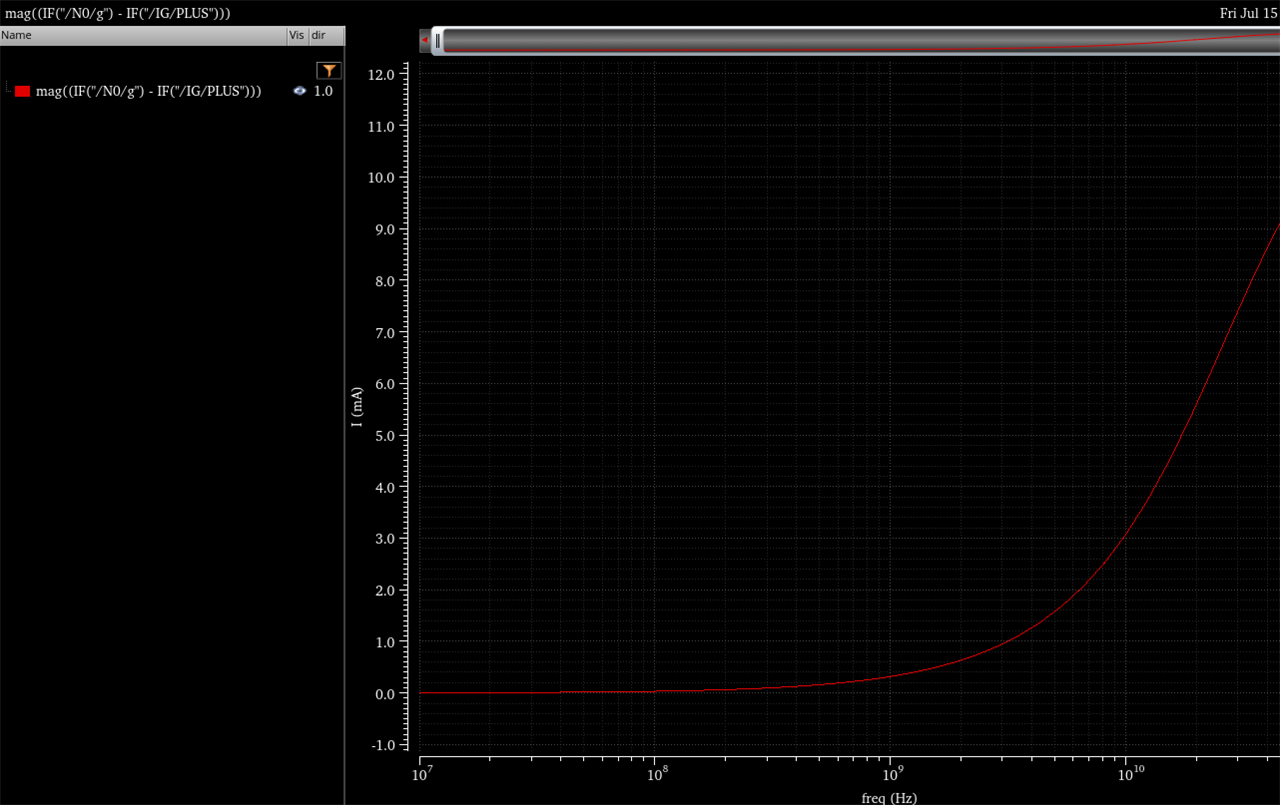Click the window title expression text
This screenshot has height=805, width=1280.
coord(118,13)
